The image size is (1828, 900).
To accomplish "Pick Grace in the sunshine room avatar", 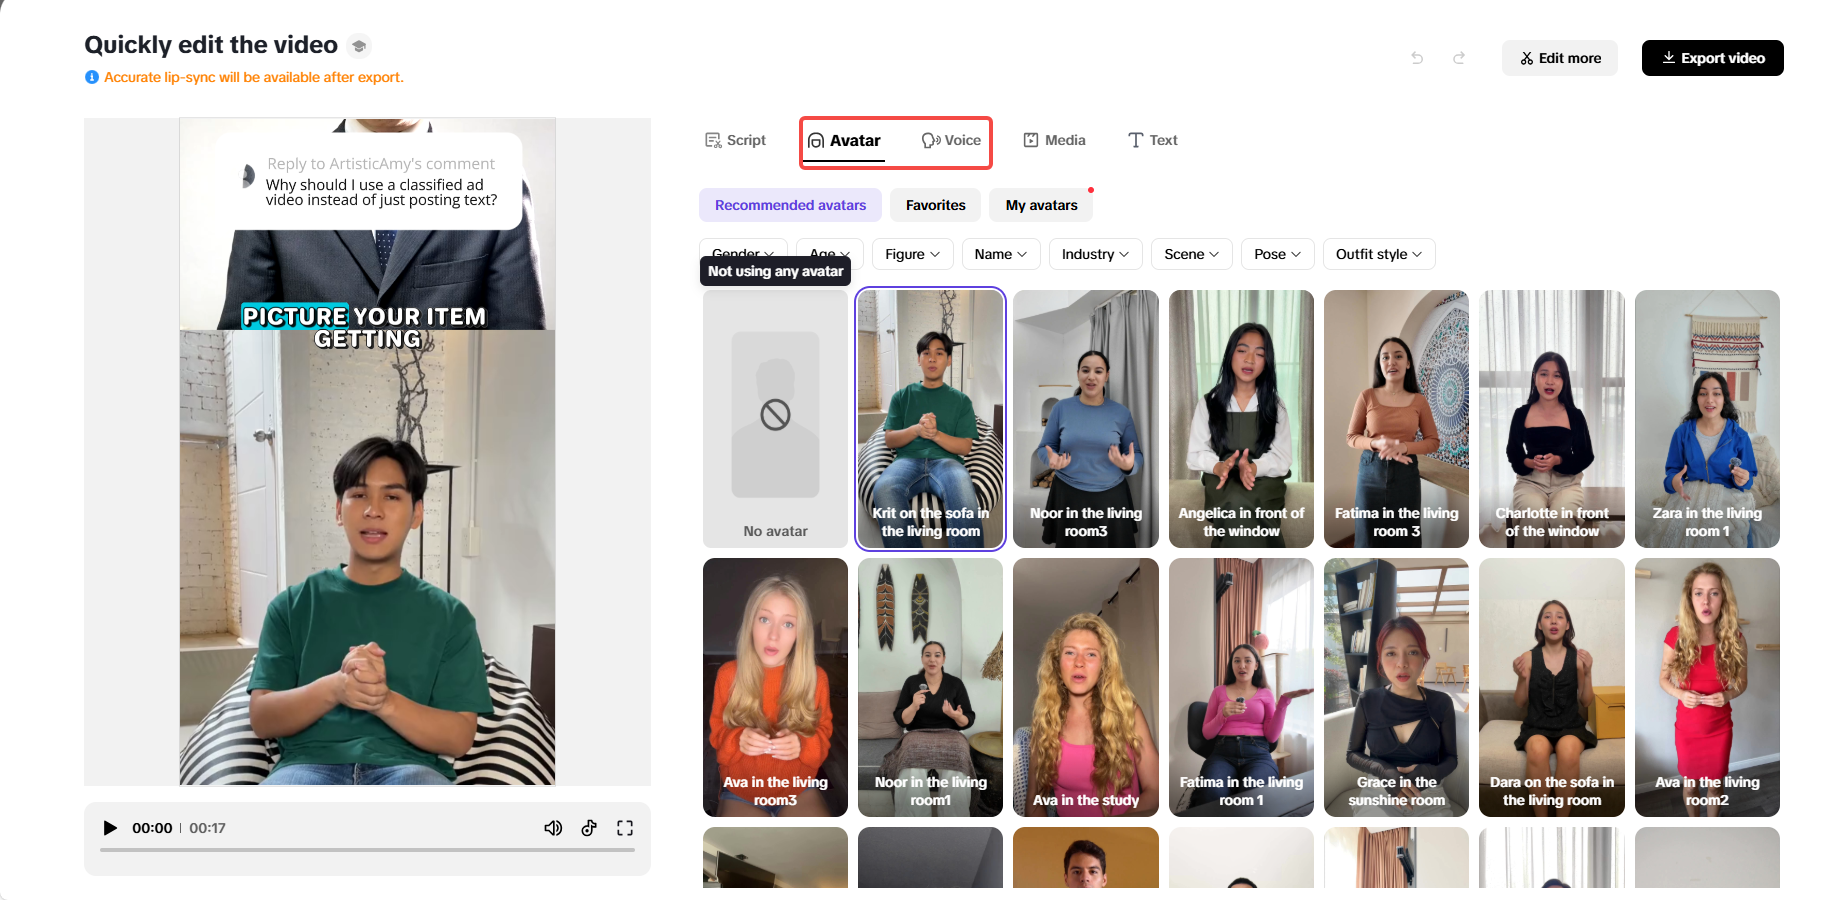I will tap(1396, 688).
